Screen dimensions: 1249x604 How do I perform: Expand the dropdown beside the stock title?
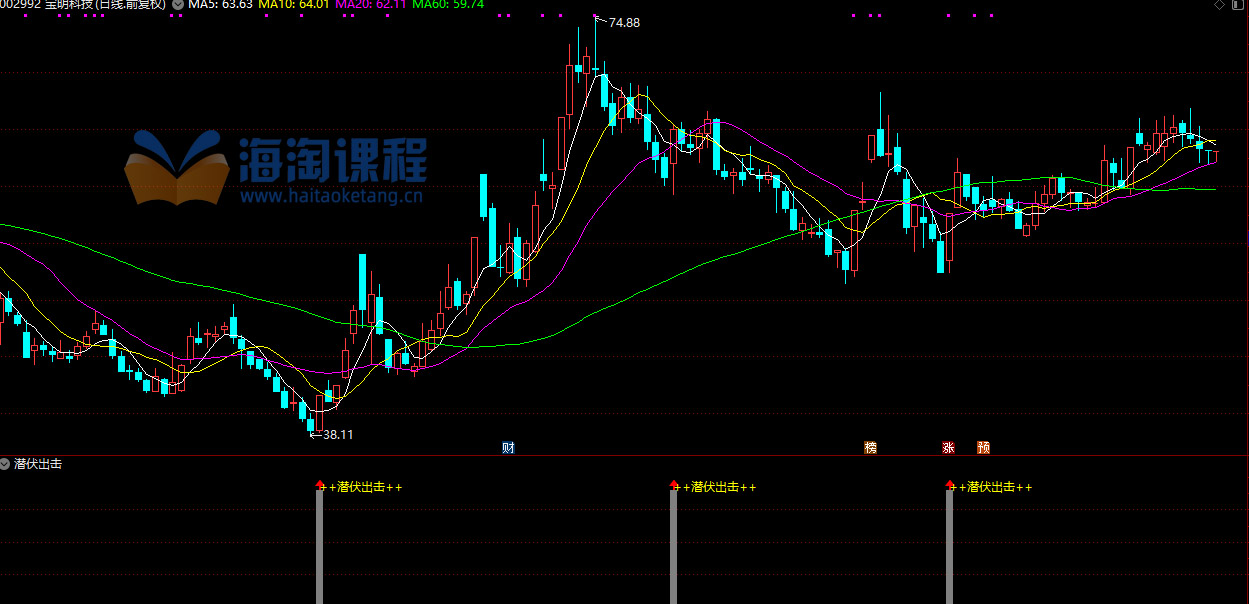pyautogui.click(x=178, y=5)
